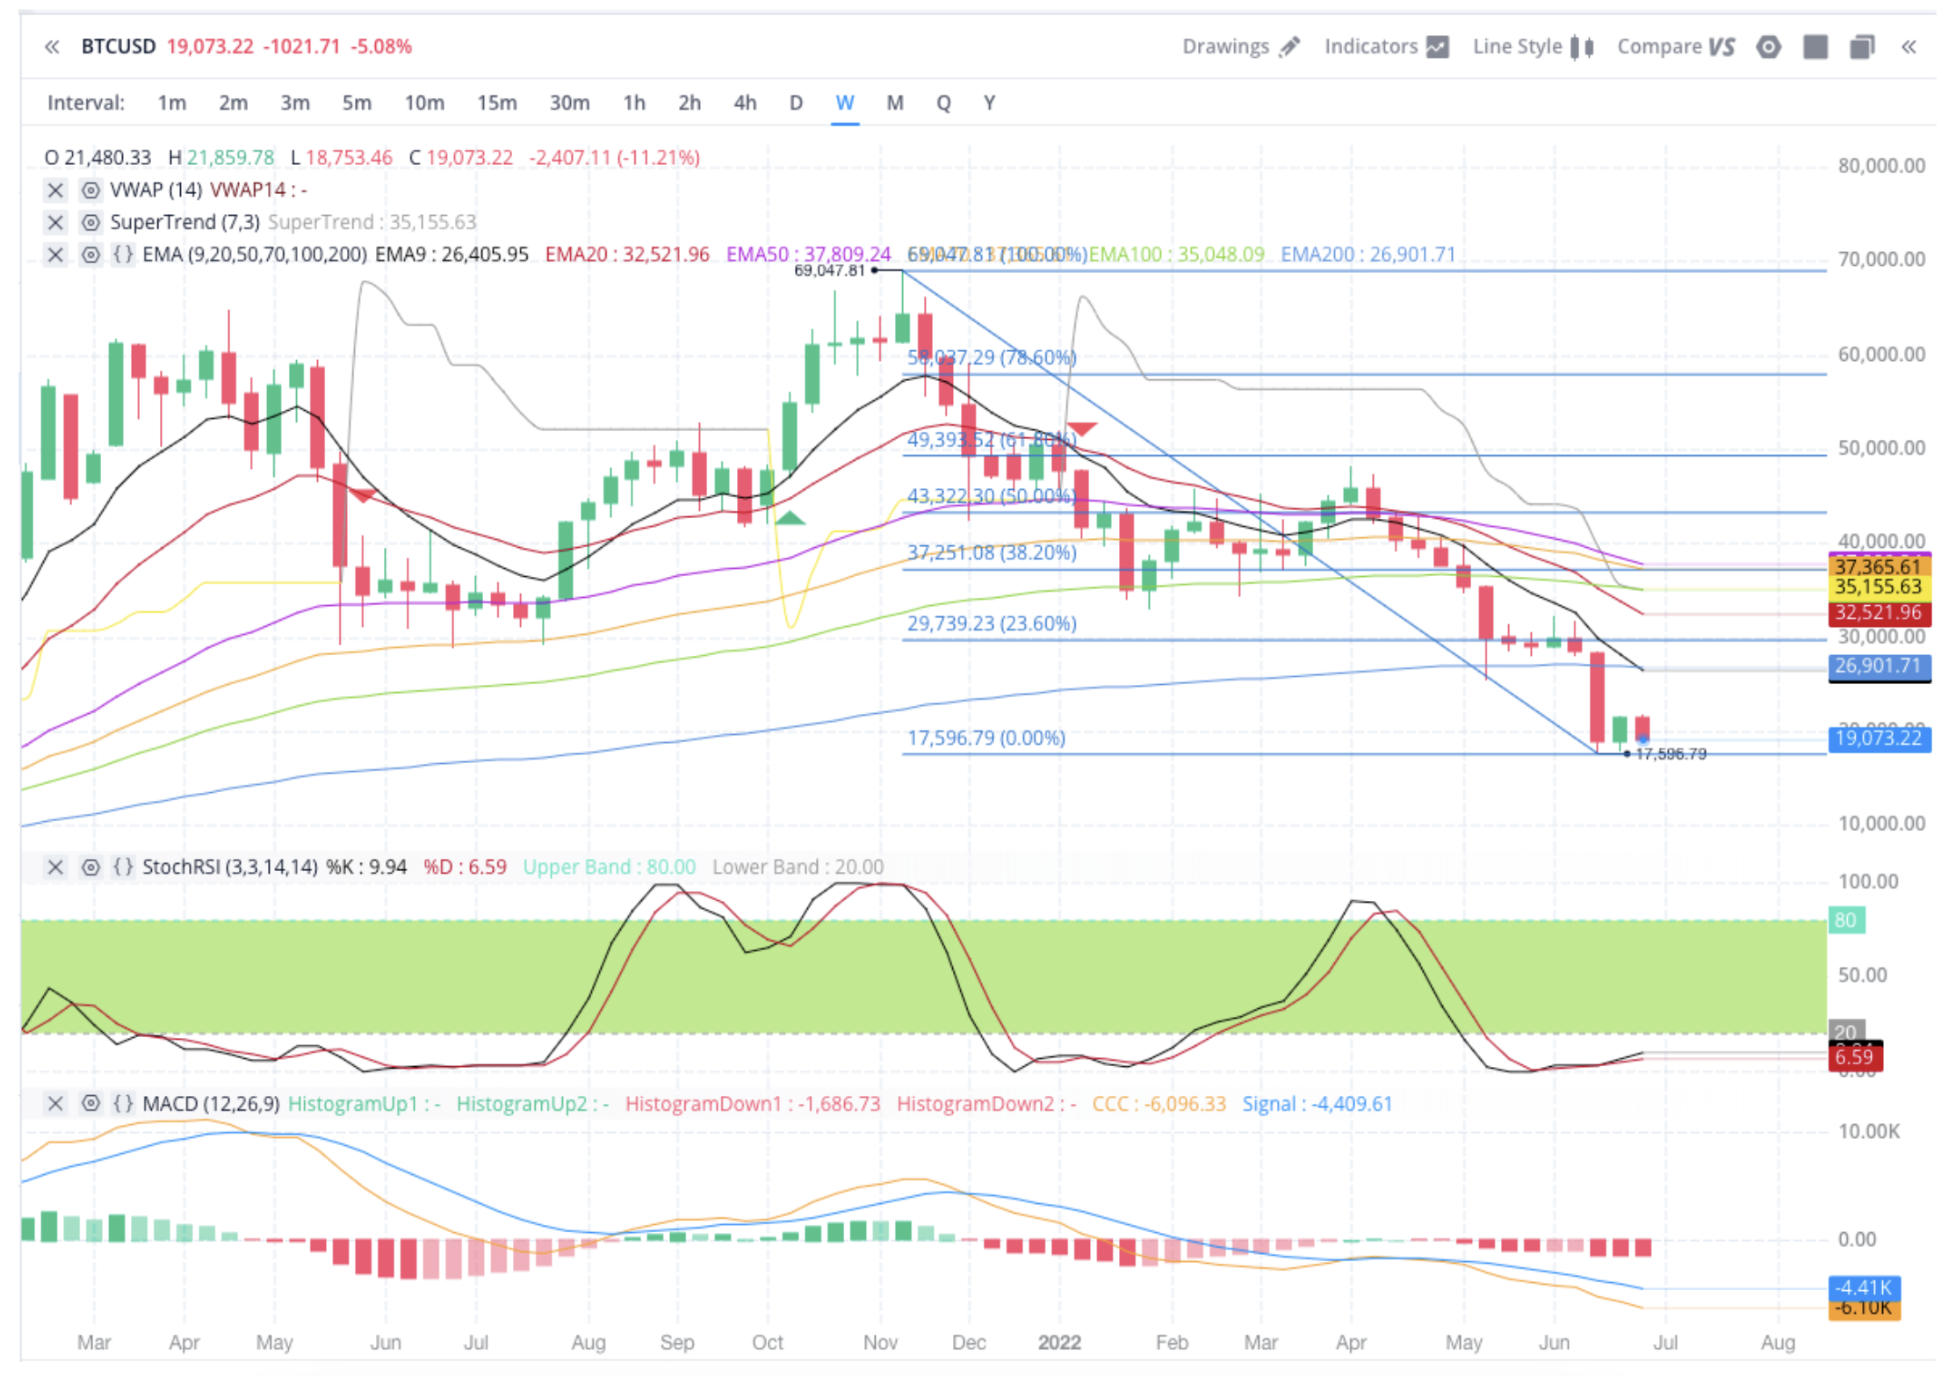Open chart settings gear icon
1954x1376 pixels.
click(x=1768, y=46)
